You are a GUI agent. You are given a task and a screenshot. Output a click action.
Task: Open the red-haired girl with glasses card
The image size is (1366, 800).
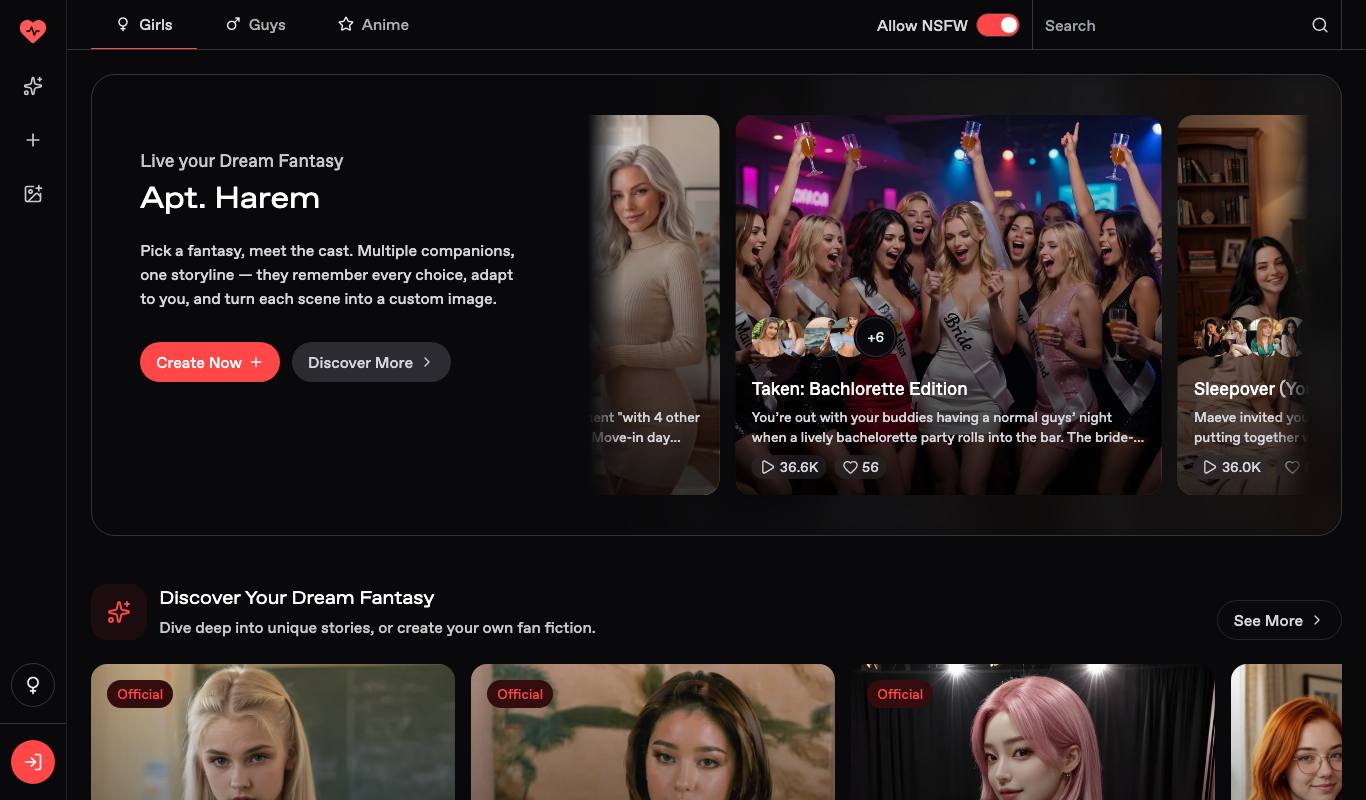pyautogui.click(x=1286, y=732)
